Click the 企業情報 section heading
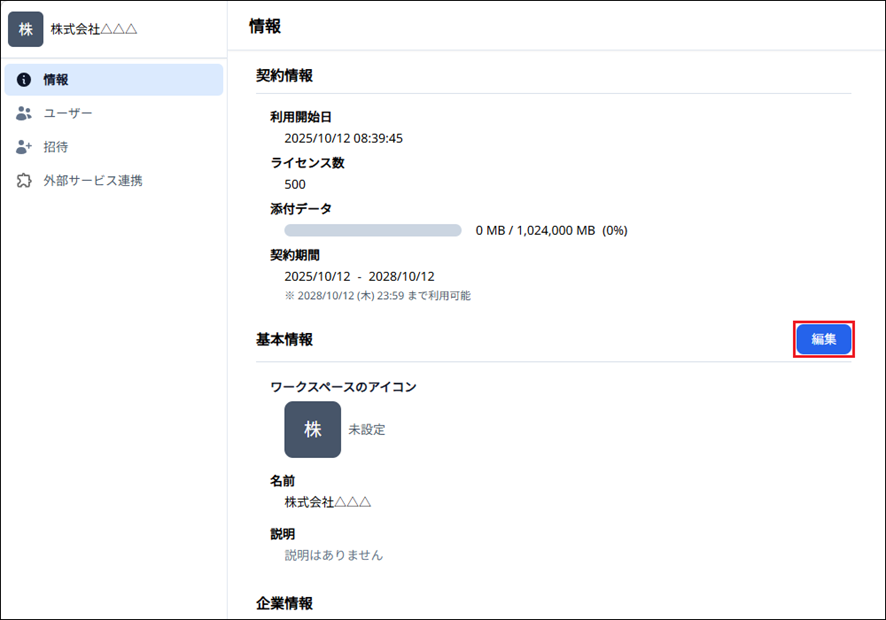886x620 pixels. tap(284, 603)
